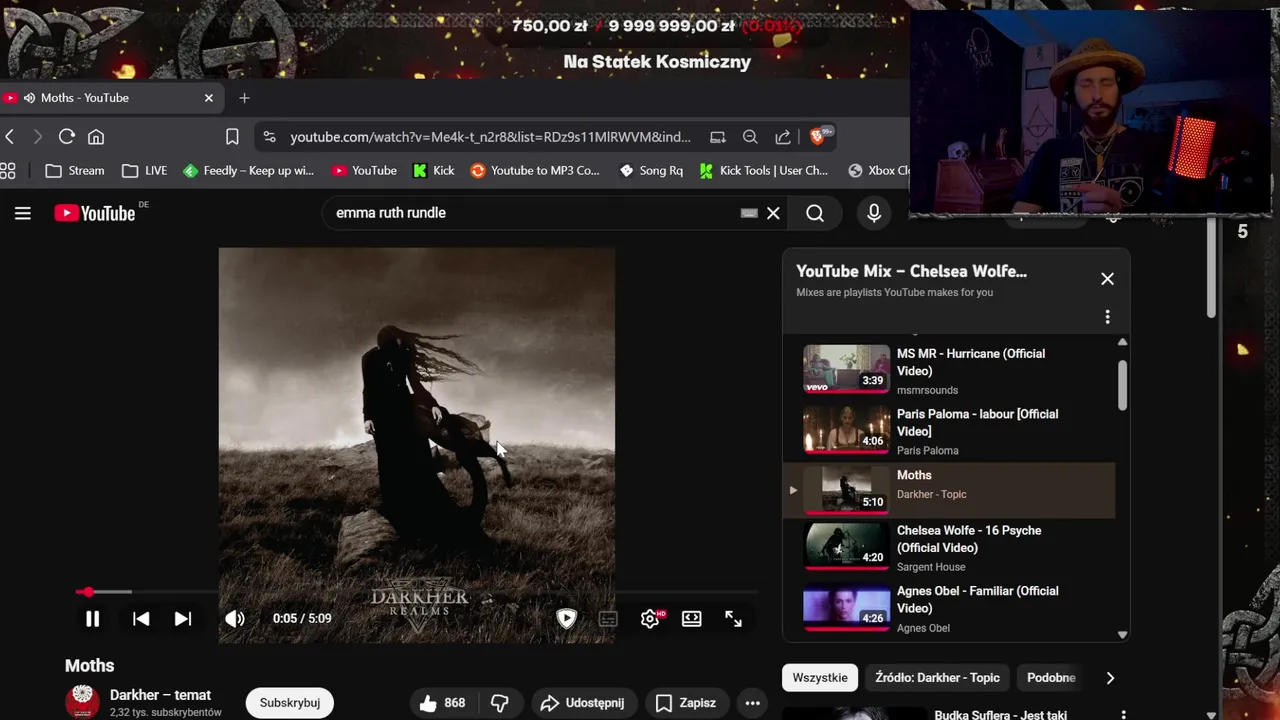The height and width of the screenshot is (720, 1280).
Task: Open Kick Tools | User Ch... bookmark
Action: (764, 171)
